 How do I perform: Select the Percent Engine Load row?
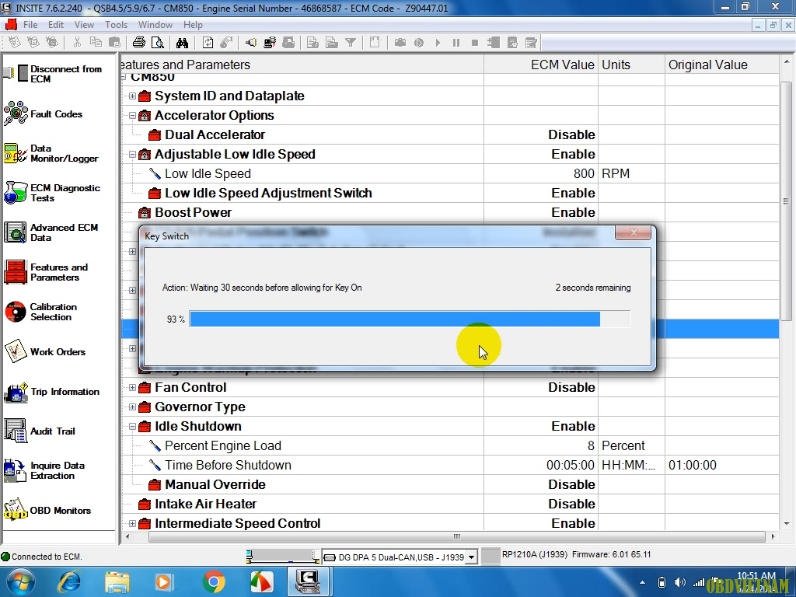click(x=450, y=446)
